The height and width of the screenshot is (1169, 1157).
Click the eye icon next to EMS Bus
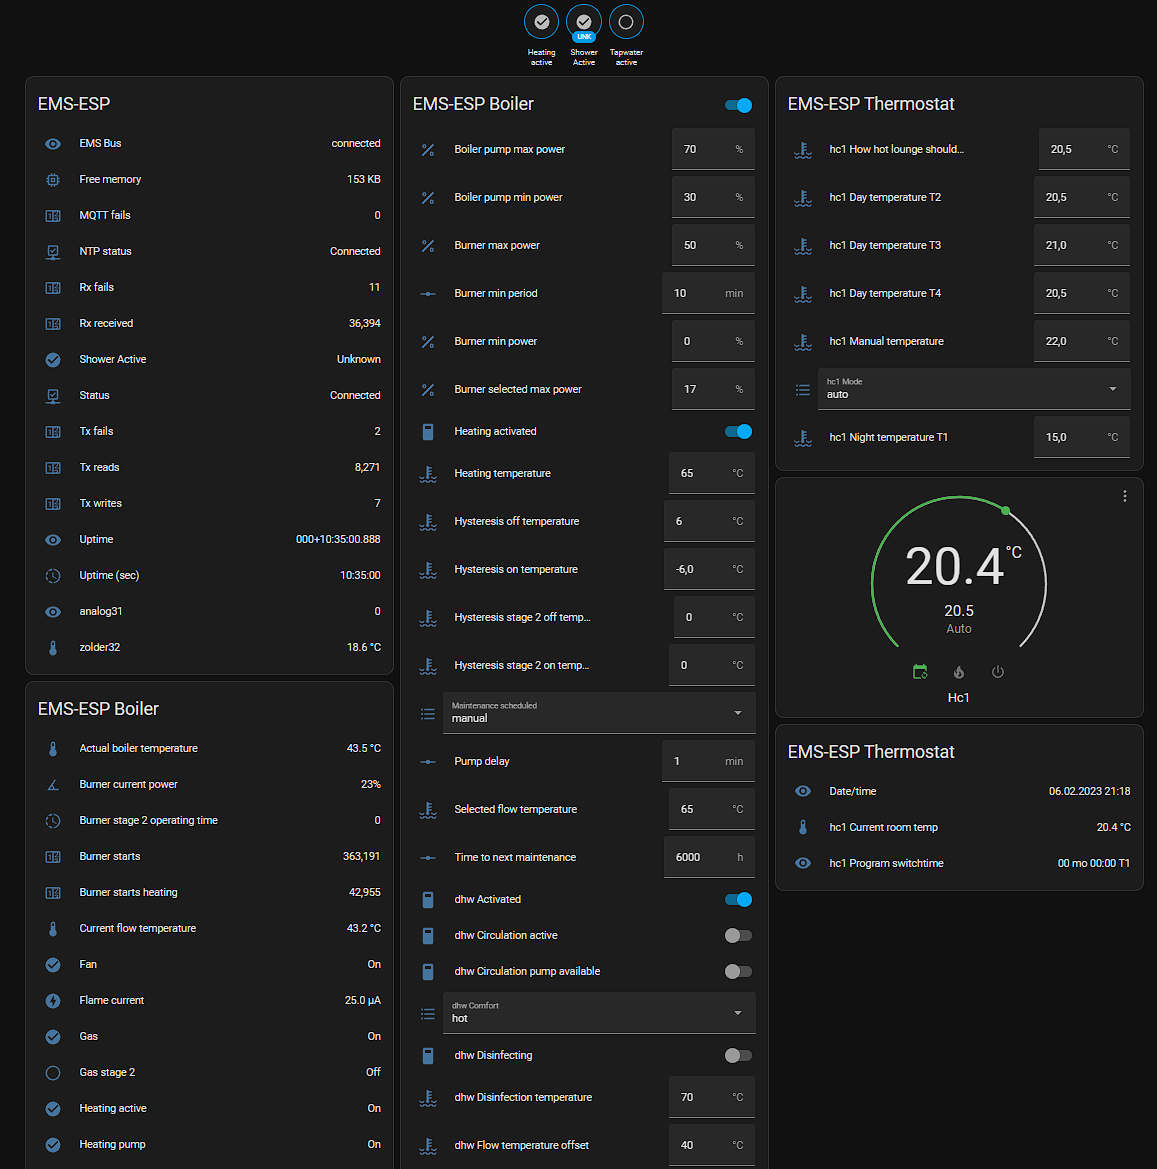52,143
